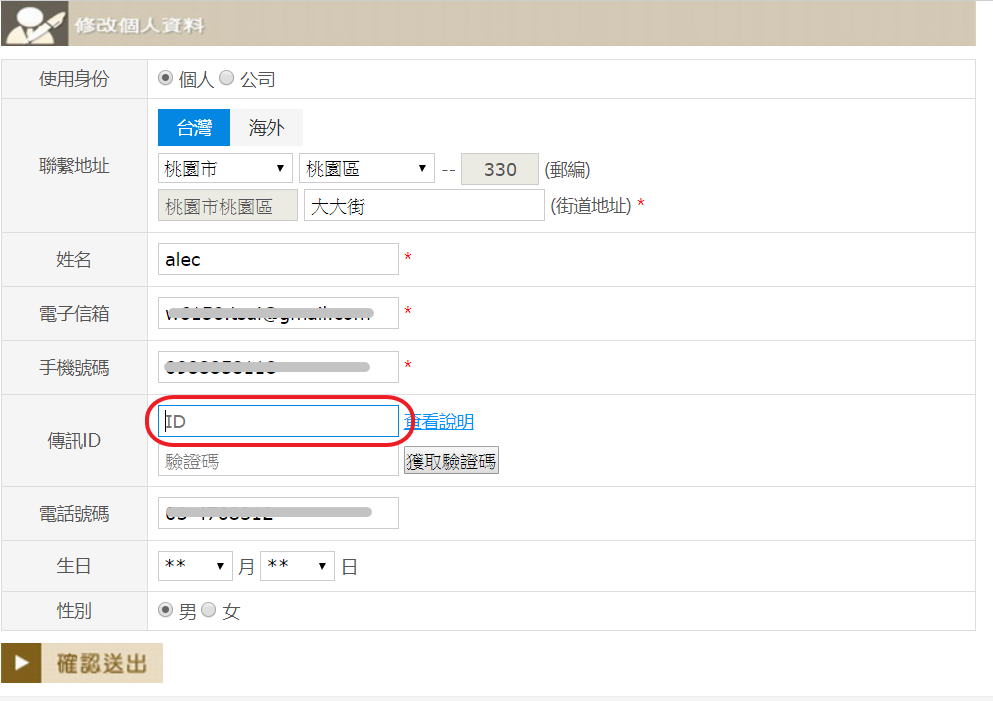Select the 公司 radio button
This screenshot has width=993, height=701.
click(x=226, y=78)
